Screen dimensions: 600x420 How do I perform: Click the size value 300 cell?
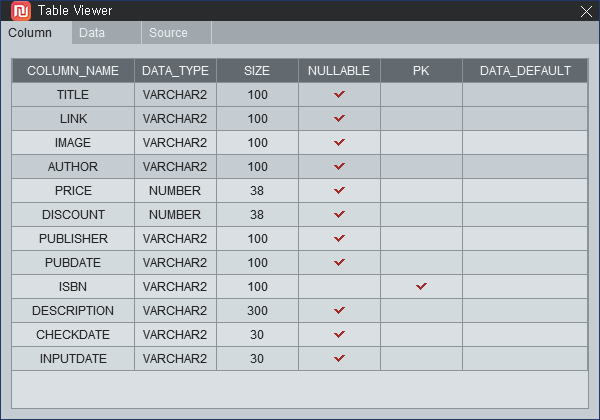coord(257,311)
